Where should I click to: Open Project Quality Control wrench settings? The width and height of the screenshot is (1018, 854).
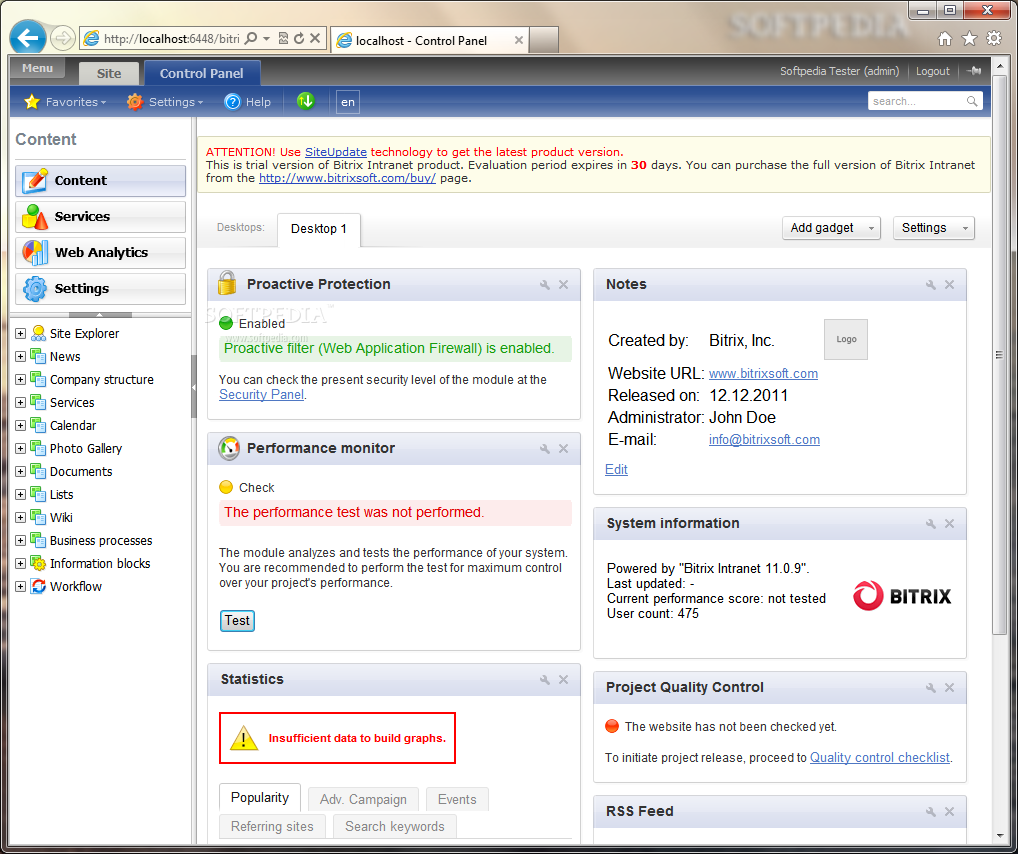[x=930, y=688]
